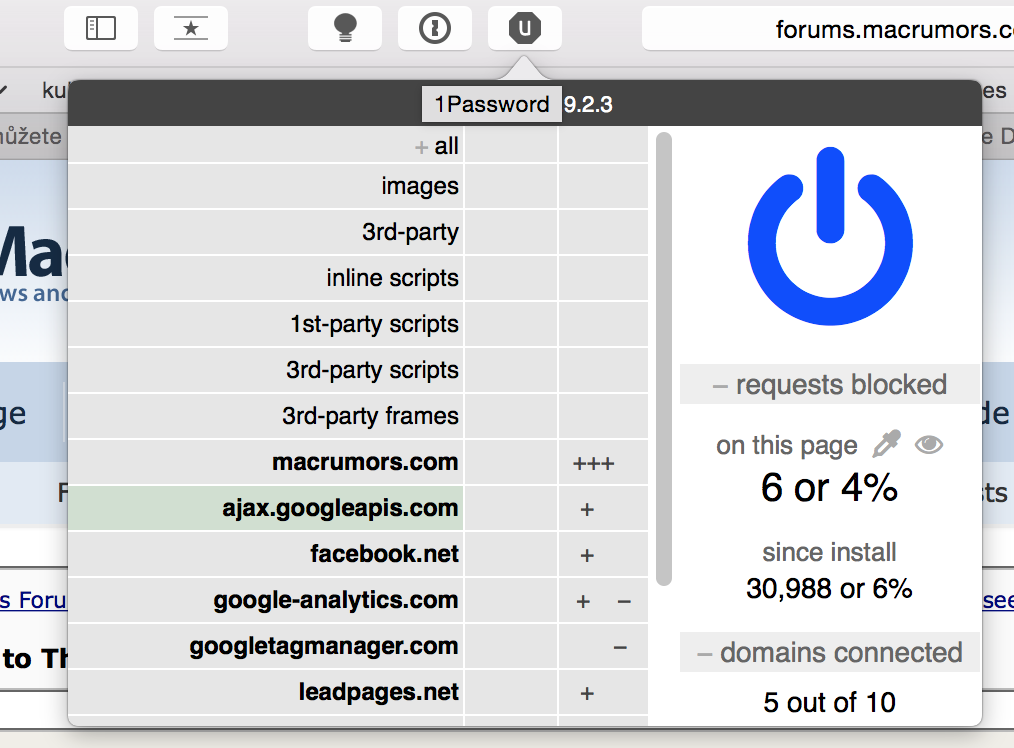This screenshot has height=748, width=1014.
Task: Show the sidebar with the toolbar button
Action: click(x=101, y=28)
